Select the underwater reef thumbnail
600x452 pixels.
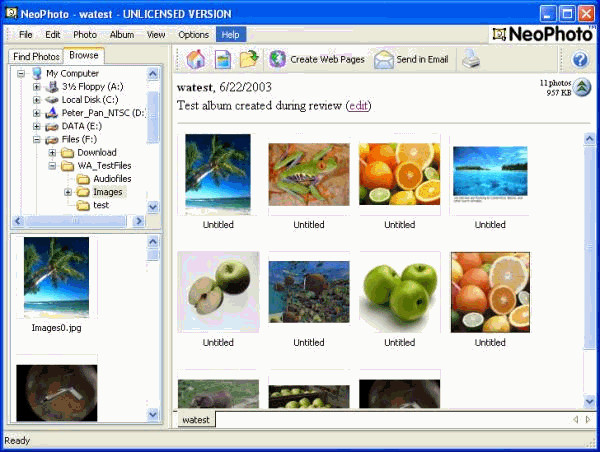tap(309, 292)
